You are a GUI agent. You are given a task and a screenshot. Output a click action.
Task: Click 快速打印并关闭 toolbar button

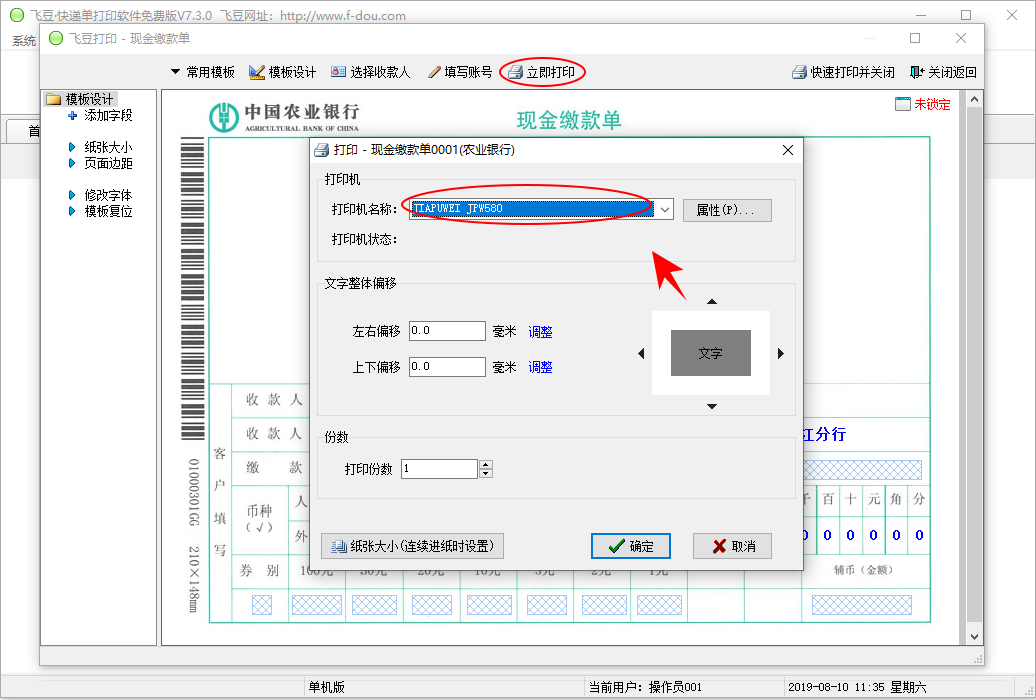click(x=844, y=72)
